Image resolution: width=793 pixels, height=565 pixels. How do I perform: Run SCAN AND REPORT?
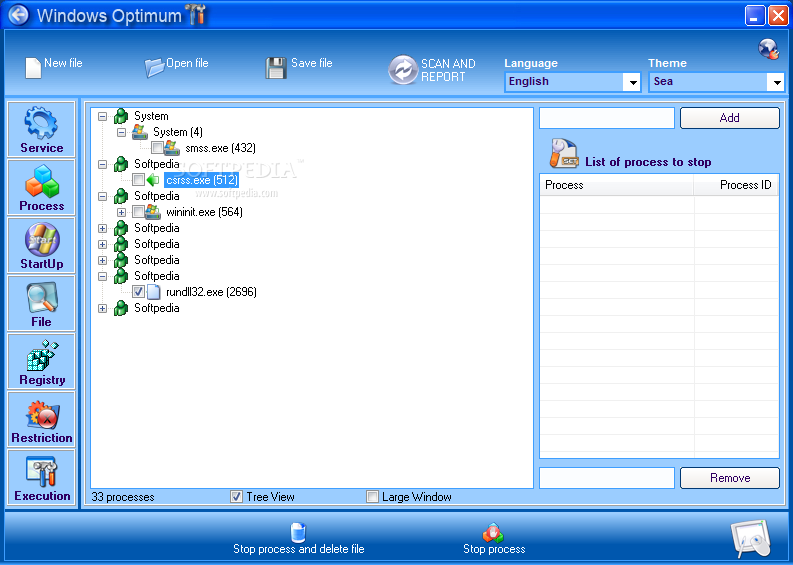pyautogui.click(x=432, y=70)
